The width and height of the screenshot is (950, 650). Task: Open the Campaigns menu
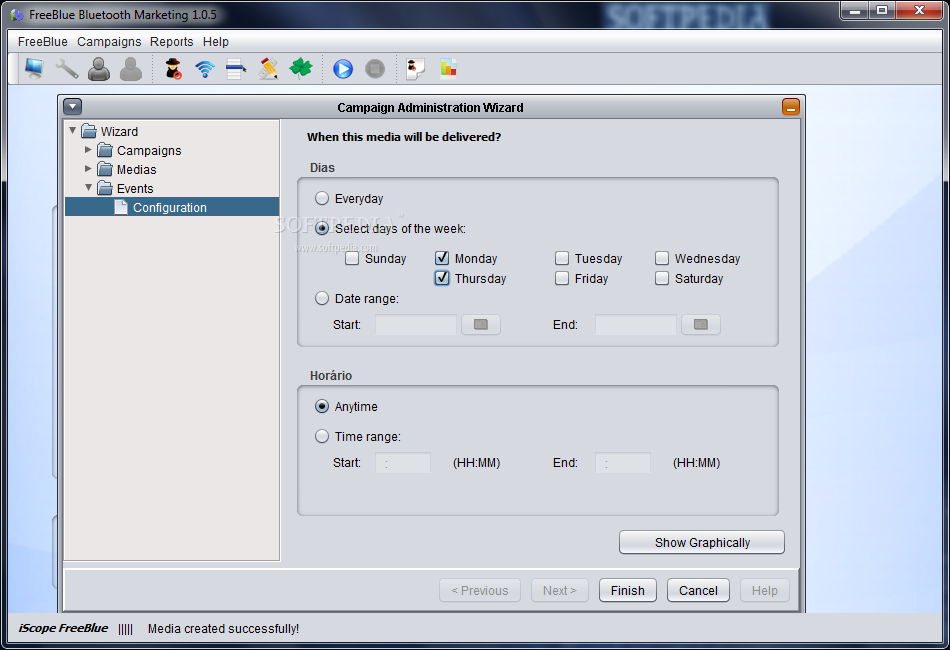[x=109, y=42]
